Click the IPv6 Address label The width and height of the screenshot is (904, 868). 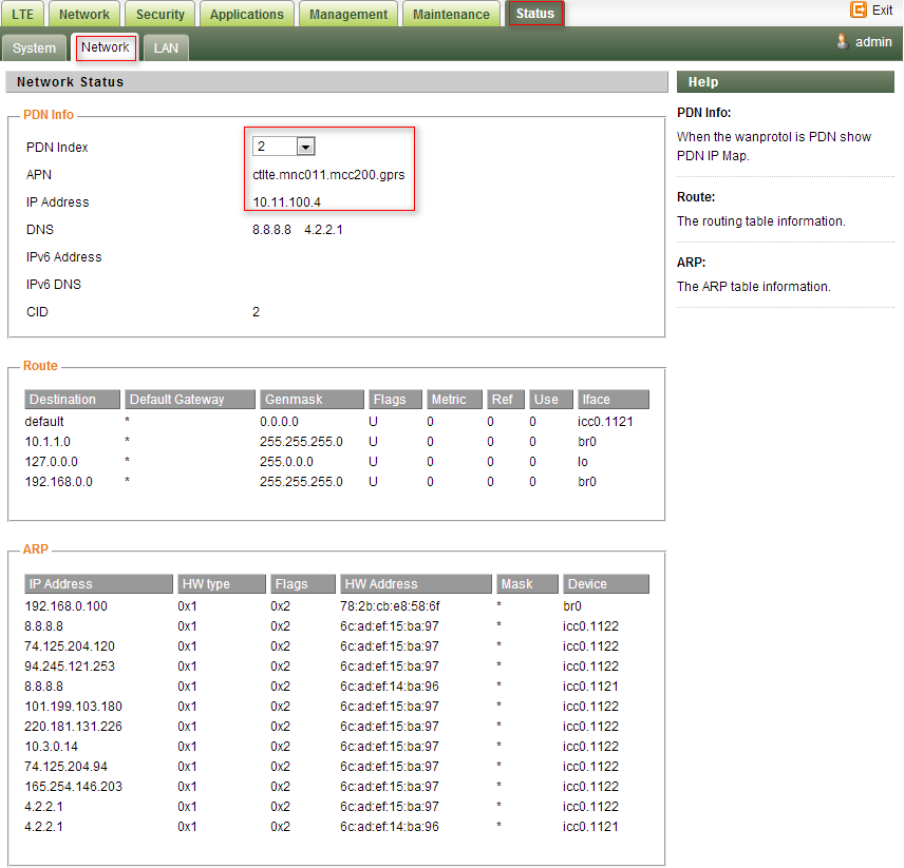[63, 257]
